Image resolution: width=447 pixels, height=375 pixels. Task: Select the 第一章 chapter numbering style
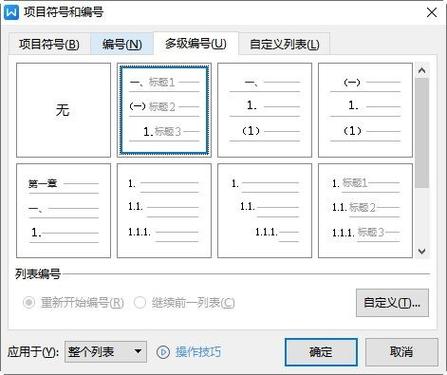click(x=63, y=210)
